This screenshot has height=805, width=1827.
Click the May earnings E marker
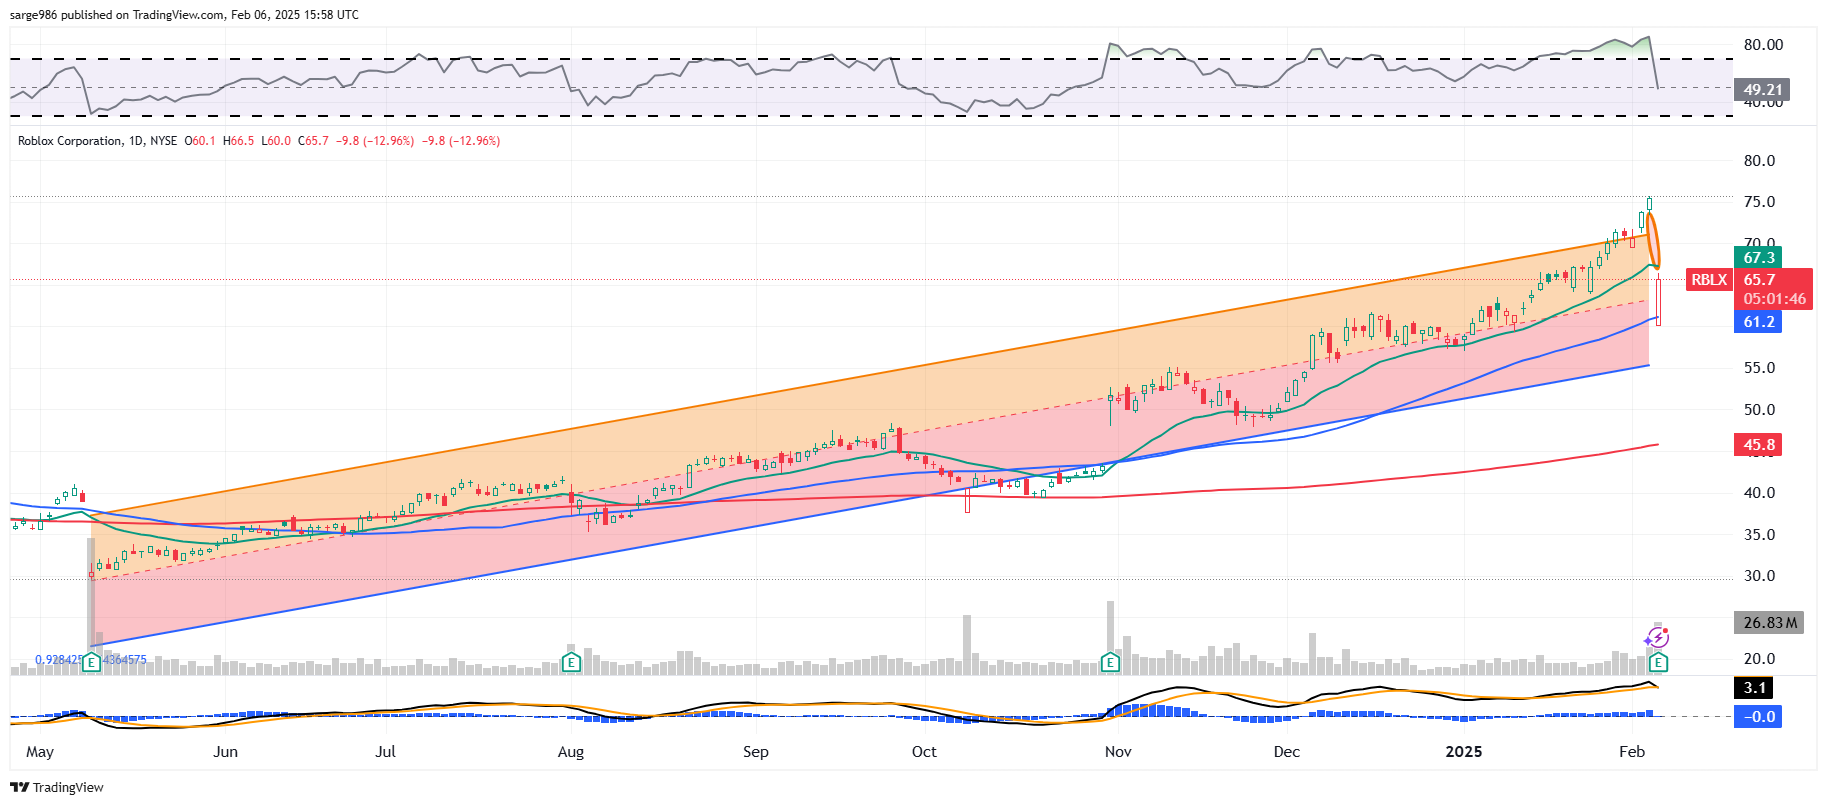pyautogui.click(x=92, y=662)
